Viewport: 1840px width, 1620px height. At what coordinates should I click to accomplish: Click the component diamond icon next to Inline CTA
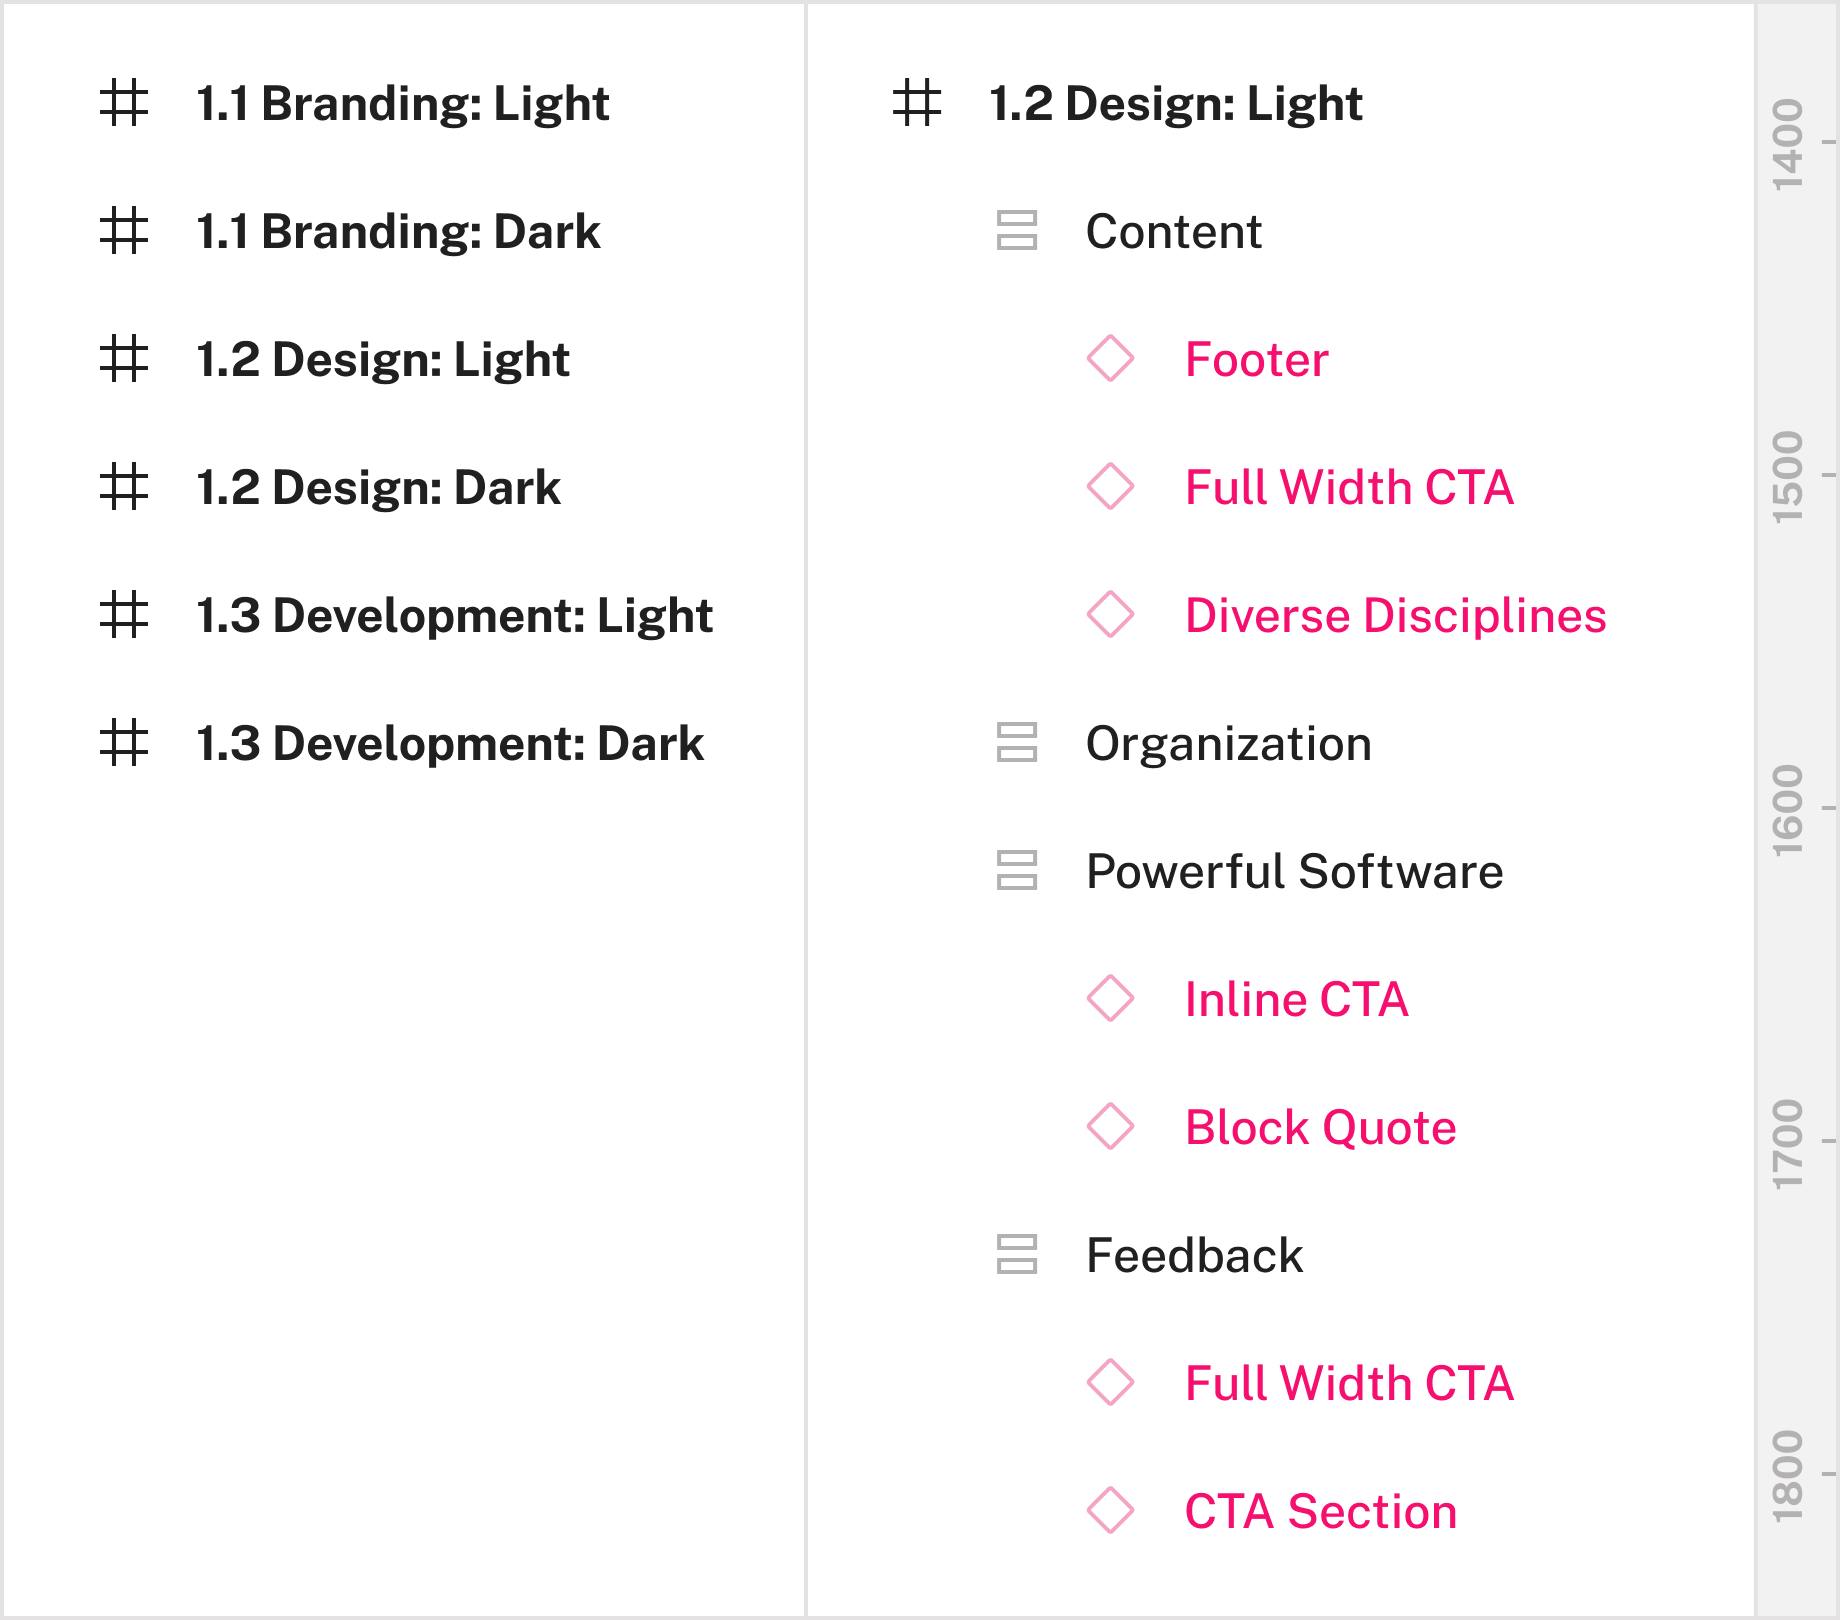(x=1110, y=999)
